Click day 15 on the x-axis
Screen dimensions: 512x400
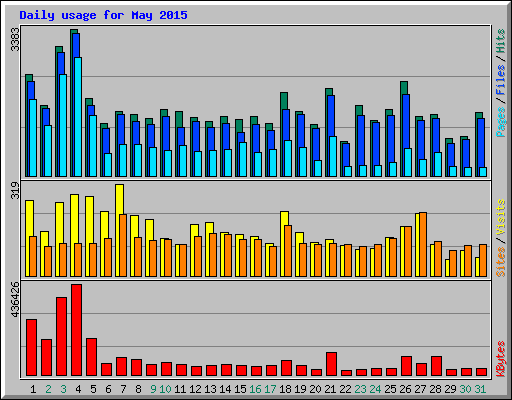click(x=240, y=389)
